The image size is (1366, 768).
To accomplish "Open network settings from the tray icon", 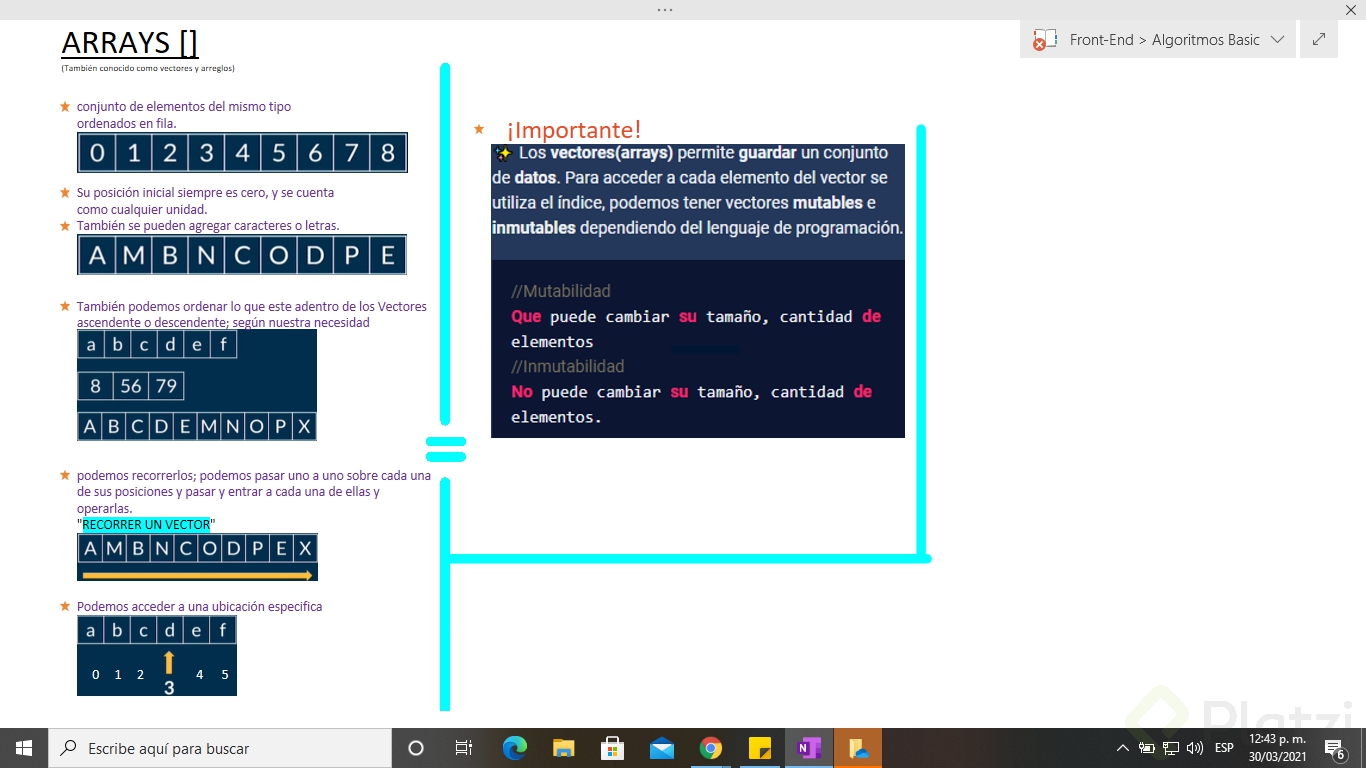I will point(1171,748).
